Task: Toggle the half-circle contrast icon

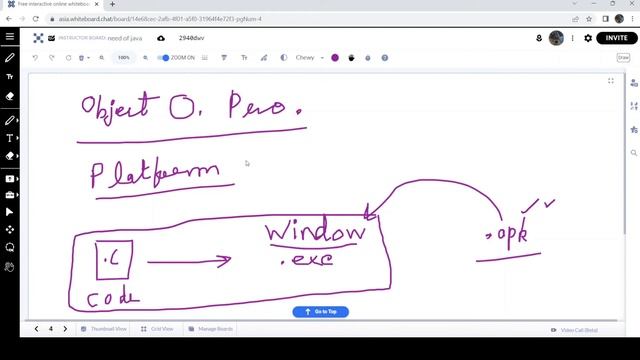Action: (284, 58)
